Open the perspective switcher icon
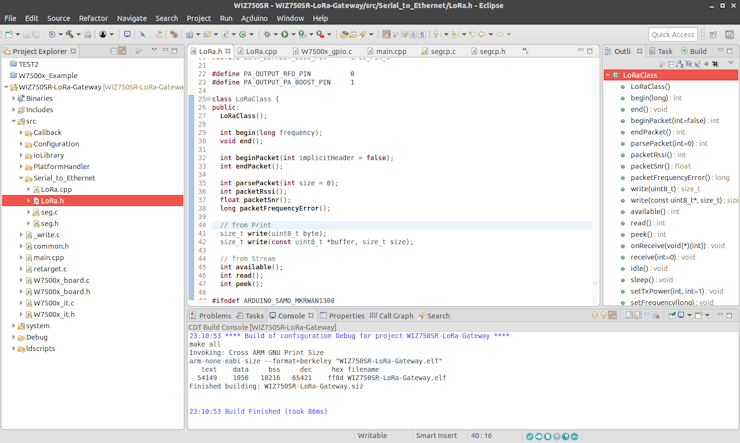Screen dimensions: 740x443 712,34
